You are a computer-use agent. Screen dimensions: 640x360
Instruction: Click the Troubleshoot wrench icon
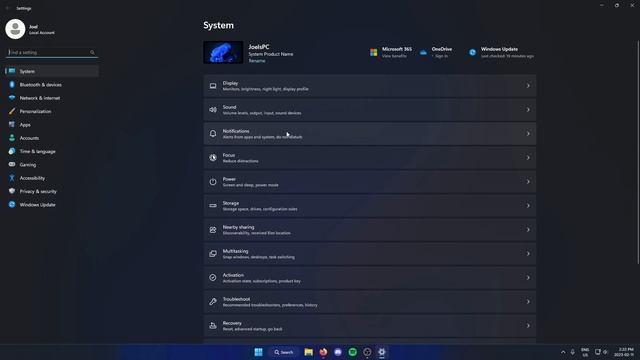click(x=213, y=302)
